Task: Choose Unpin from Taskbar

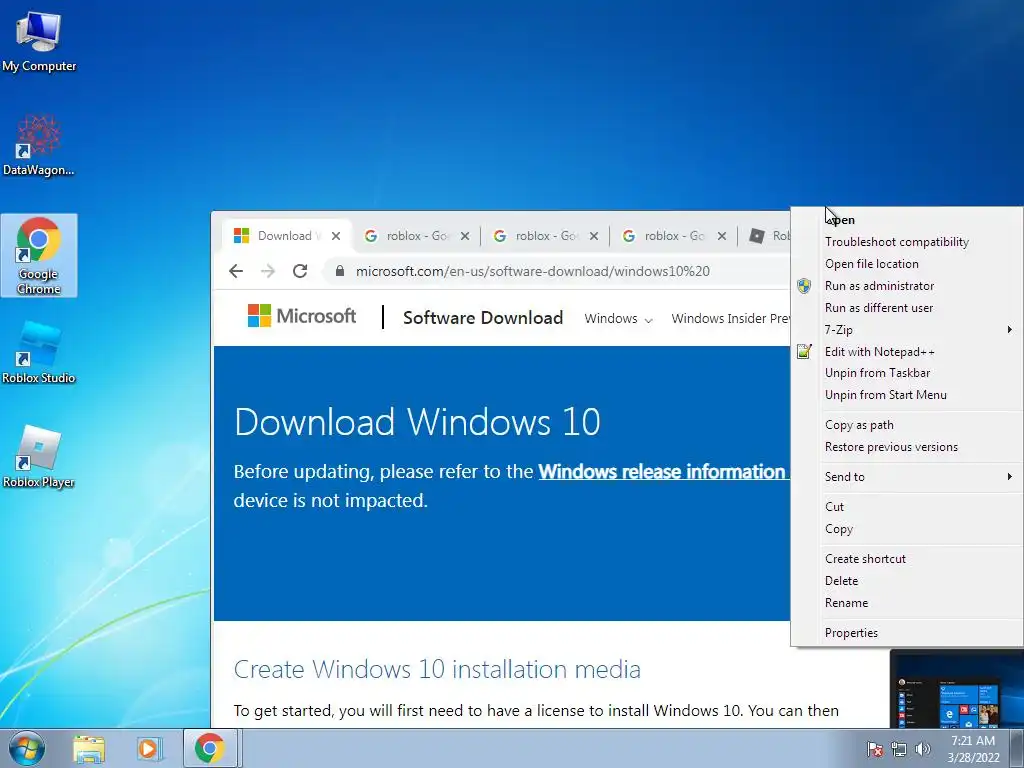Action: (x=906, y=373)
